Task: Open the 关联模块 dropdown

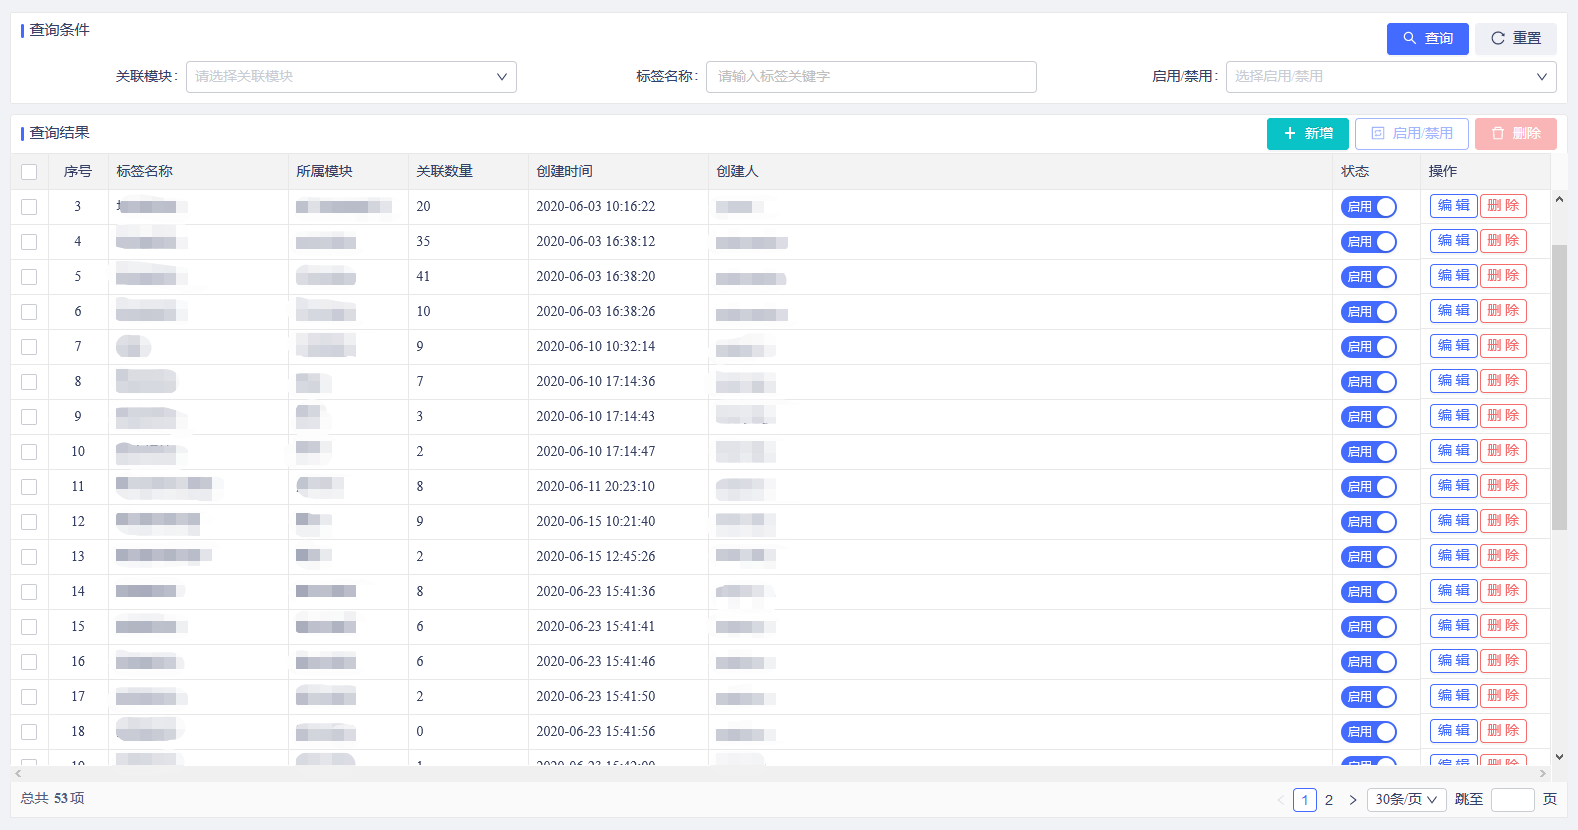Action: pos(351,77)
